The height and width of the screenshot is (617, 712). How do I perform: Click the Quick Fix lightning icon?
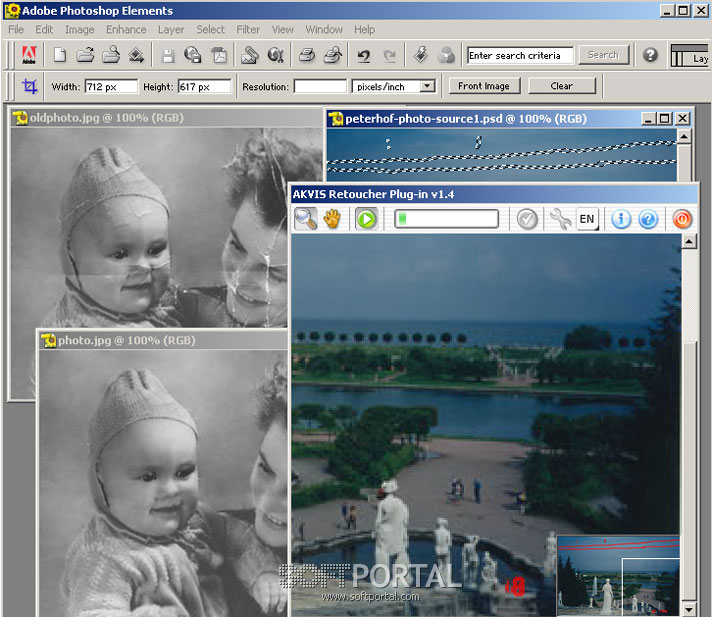click(x=421, y=55)
